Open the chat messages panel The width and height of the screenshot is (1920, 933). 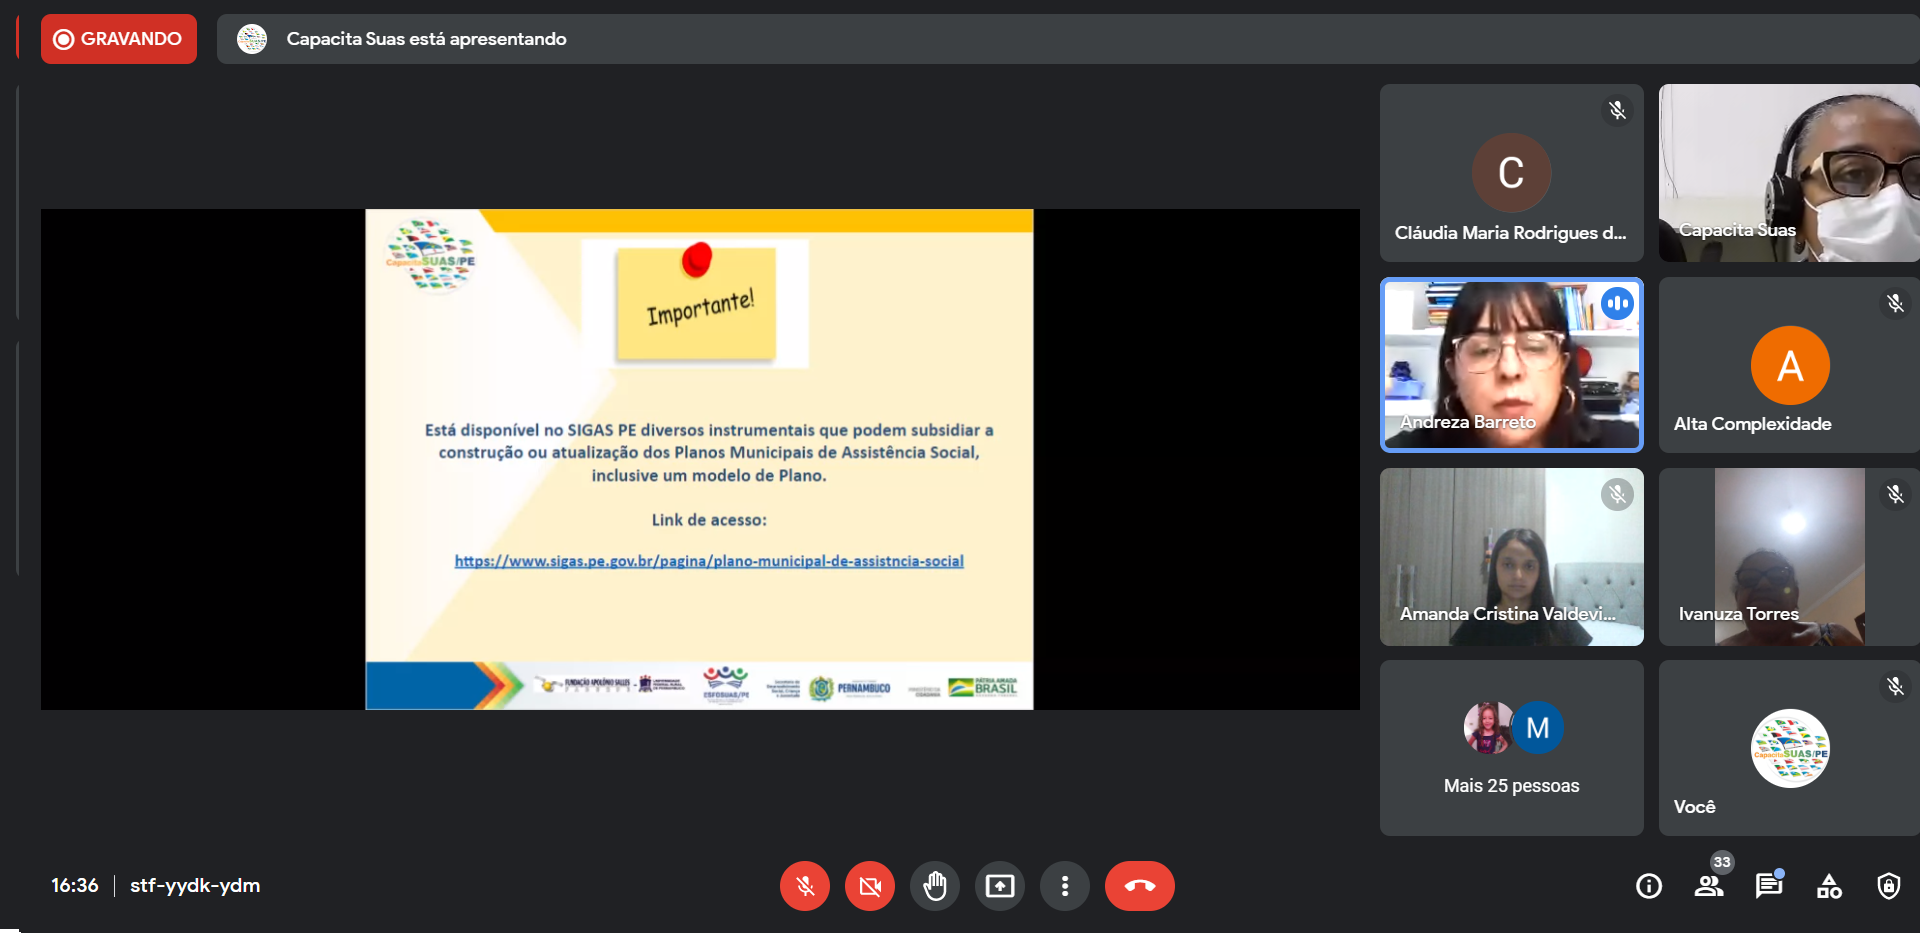pyautogui.click(x=1769, y=886)
